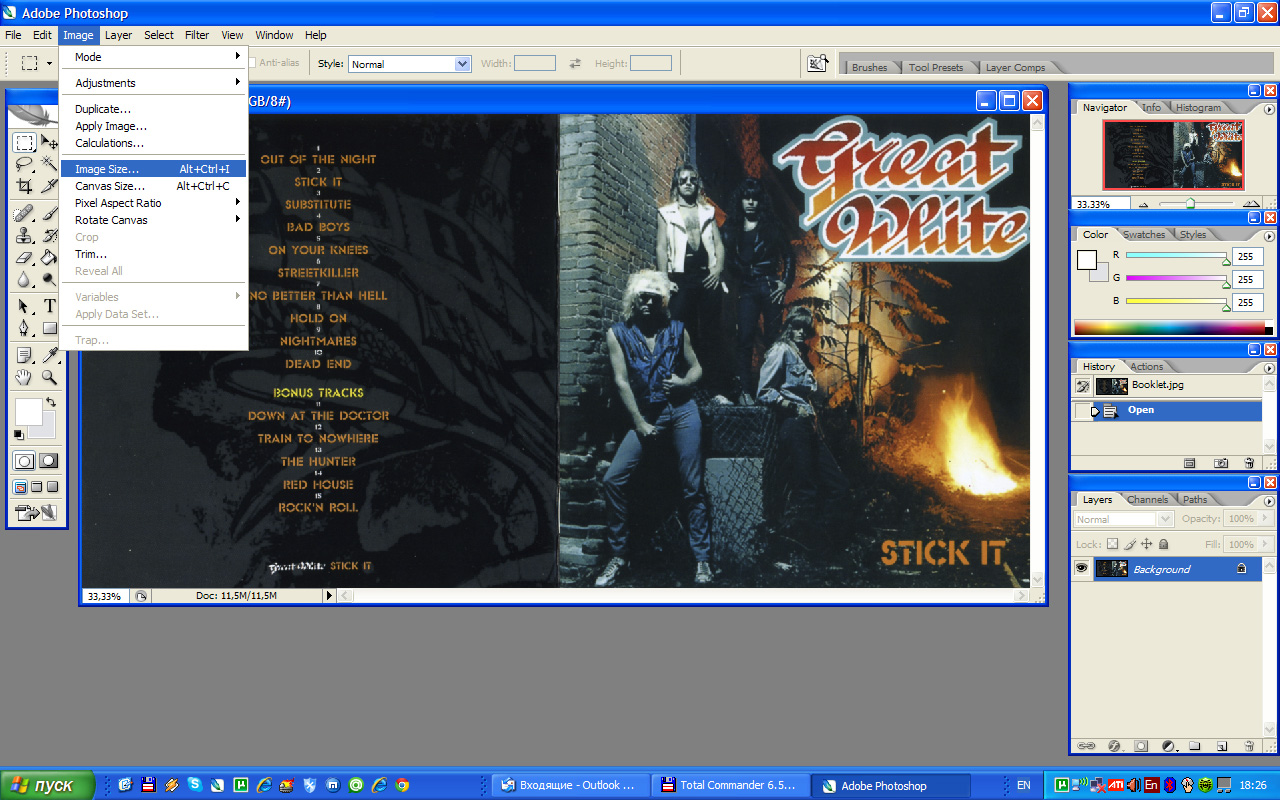The image size is (1280, 800).
Task: Click the Navigator zoom slider
Action: click(x=1190, y=203)
